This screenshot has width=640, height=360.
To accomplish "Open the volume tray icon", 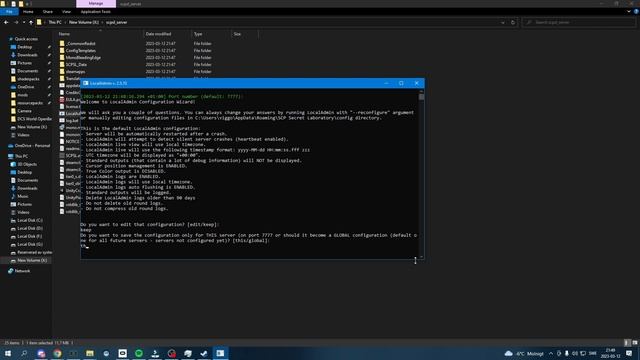I will [575, 353].
